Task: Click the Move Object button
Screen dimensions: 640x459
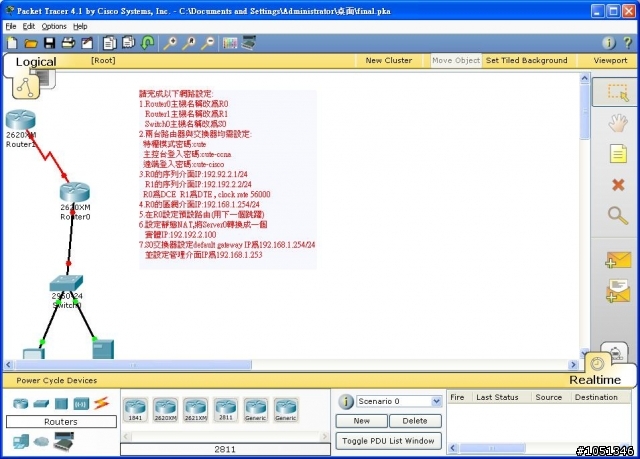Action: (456, 60)
